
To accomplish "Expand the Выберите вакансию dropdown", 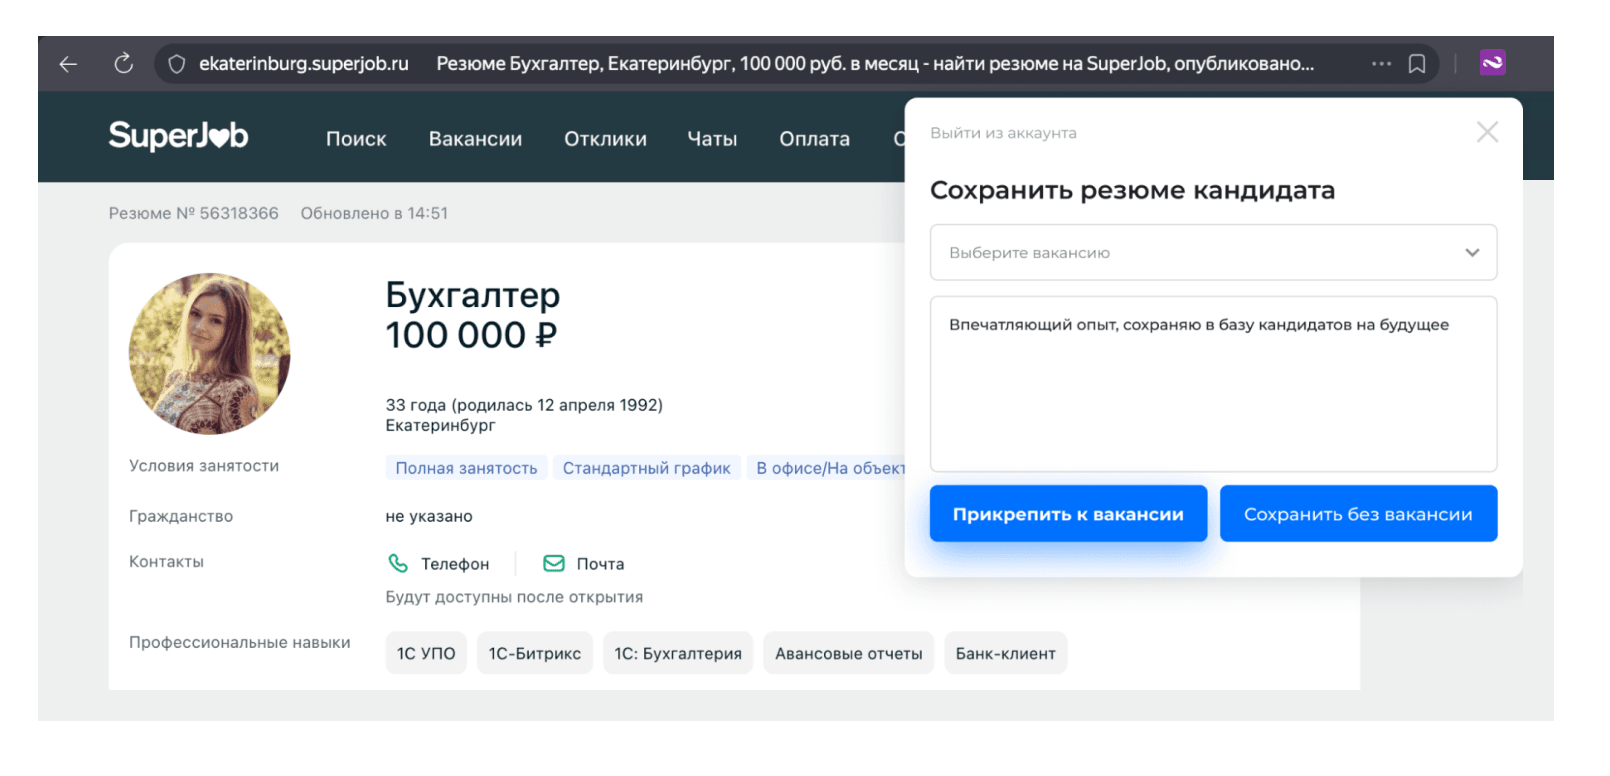I will pyautogui.click(x=1213, y=253).
